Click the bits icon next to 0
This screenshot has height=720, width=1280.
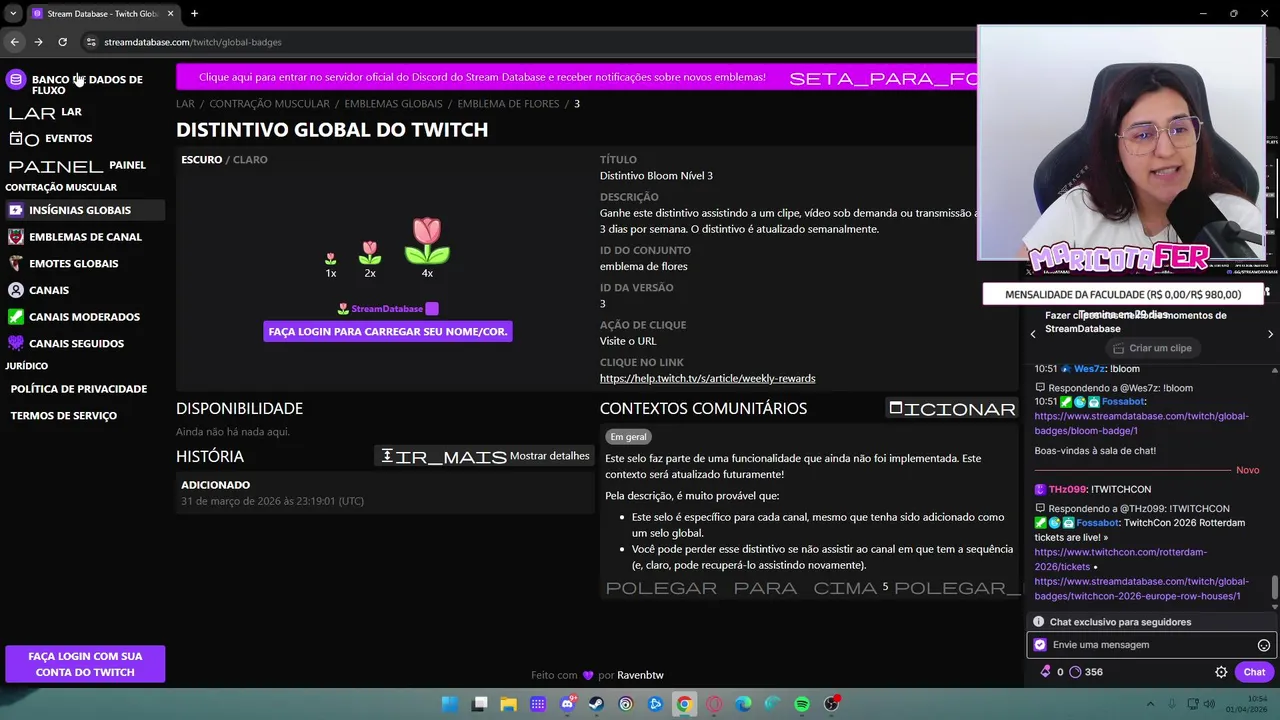[1046, 672]
